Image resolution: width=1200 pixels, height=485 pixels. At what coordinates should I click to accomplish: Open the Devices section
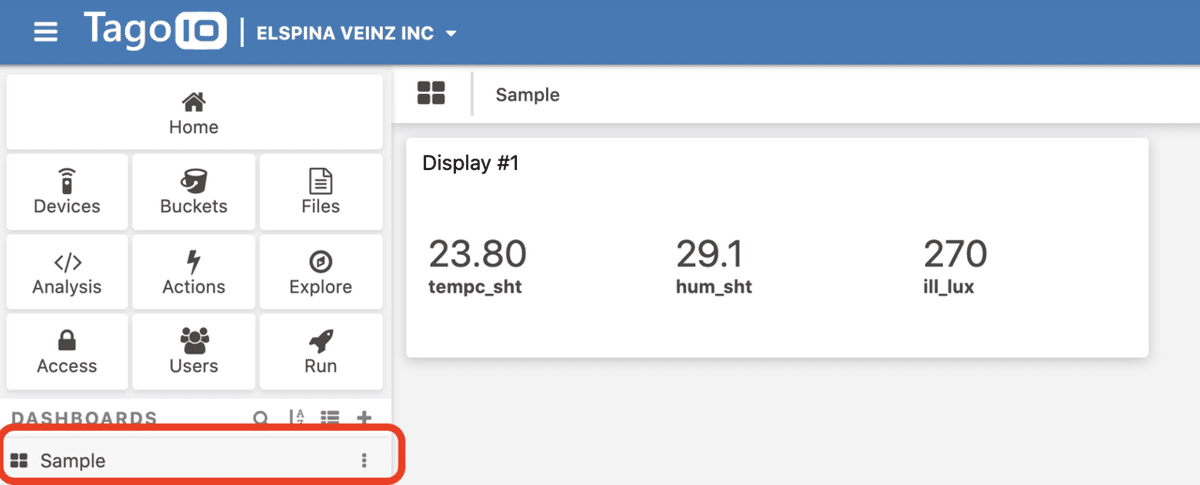(67, 192)
